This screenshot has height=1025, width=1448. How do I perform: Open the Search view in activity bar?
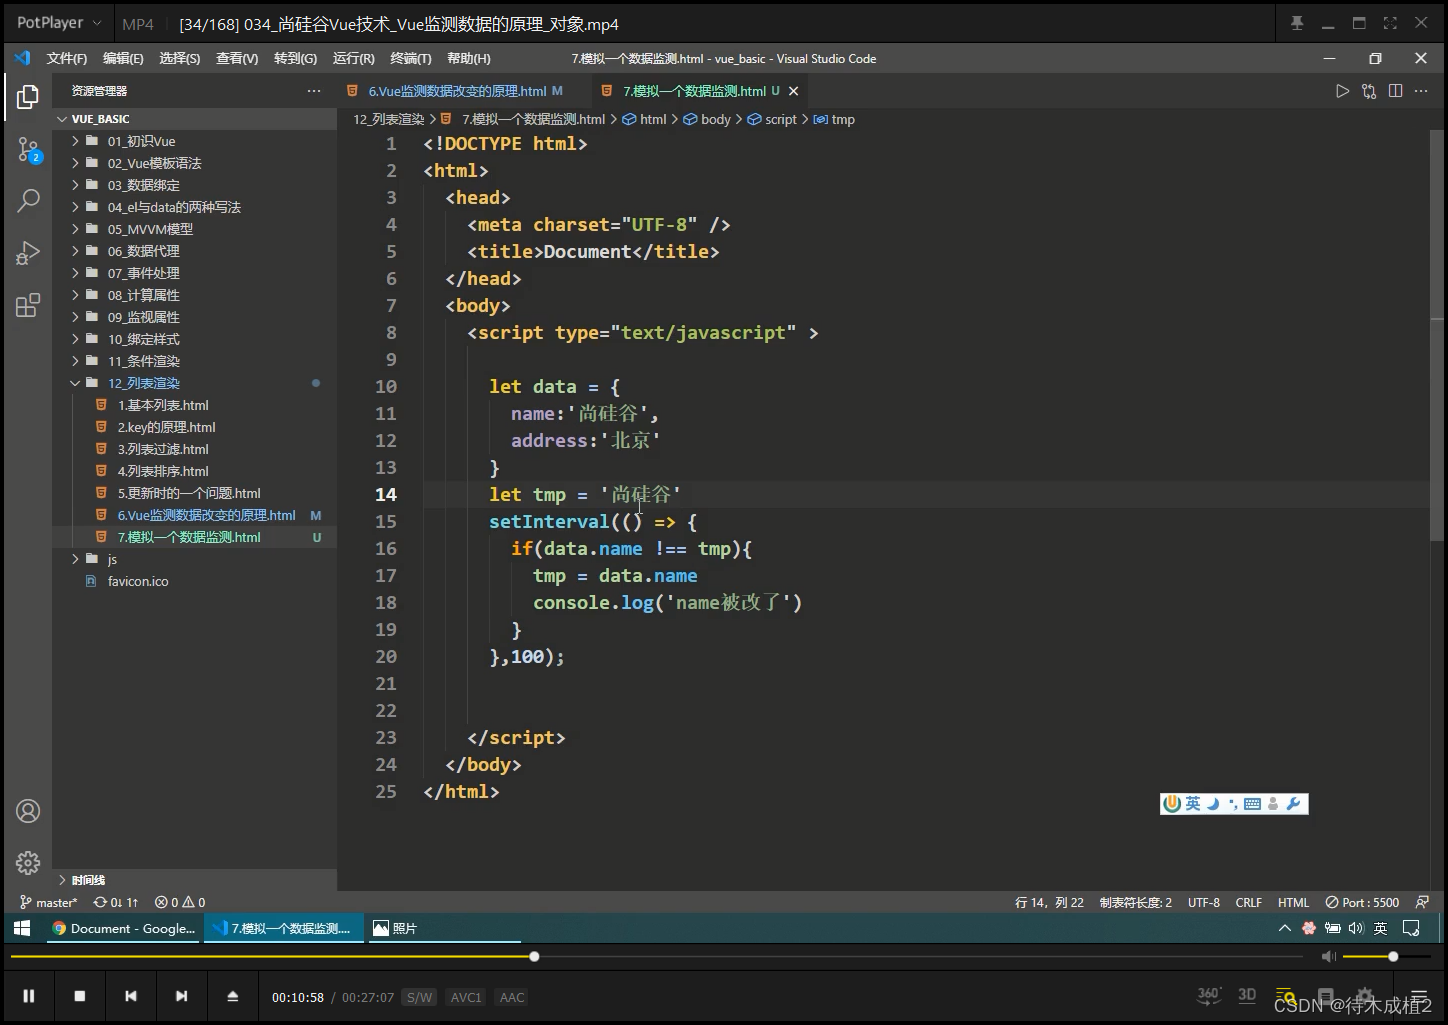click(28, 200)
